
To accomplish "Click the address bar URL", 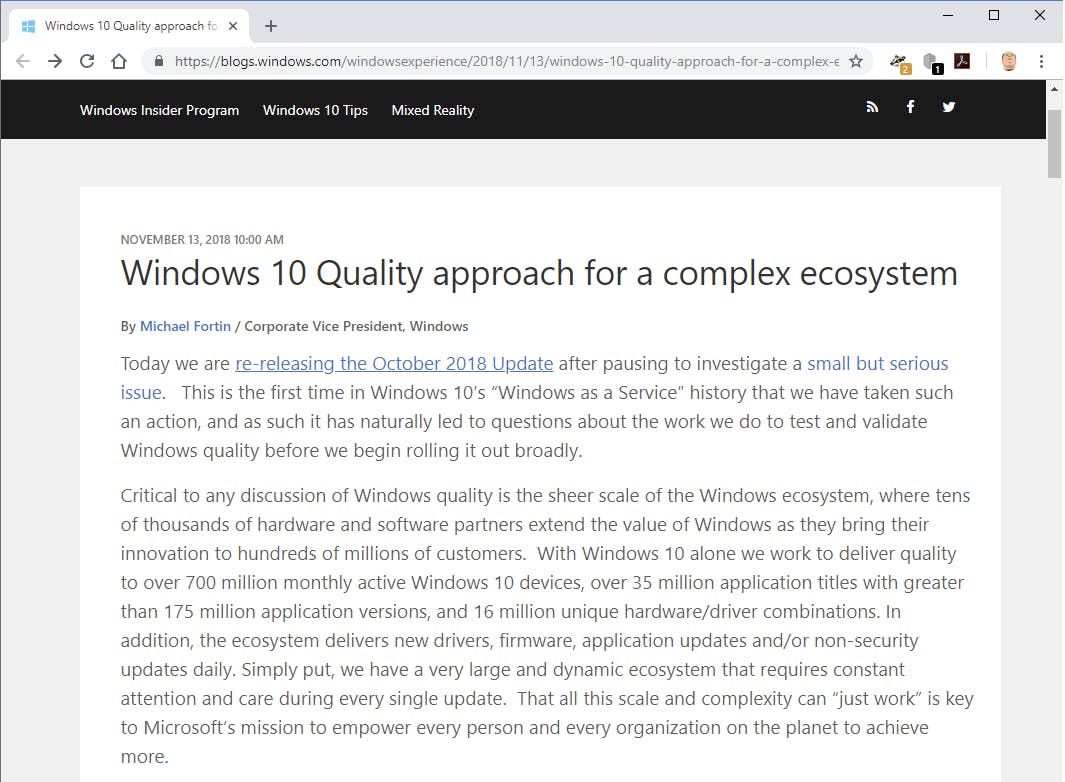I will pyautogui.click(x=506, y=61).
